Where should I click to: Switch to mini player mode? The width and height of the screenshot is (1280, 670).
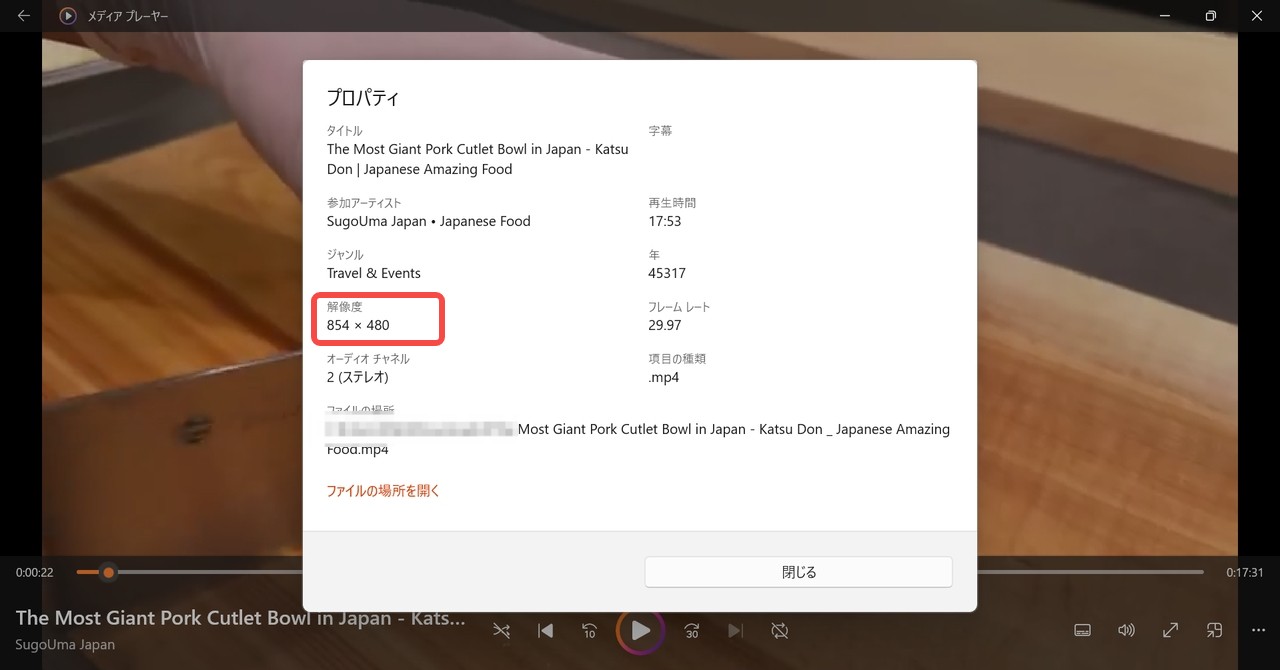[1214, 630]
